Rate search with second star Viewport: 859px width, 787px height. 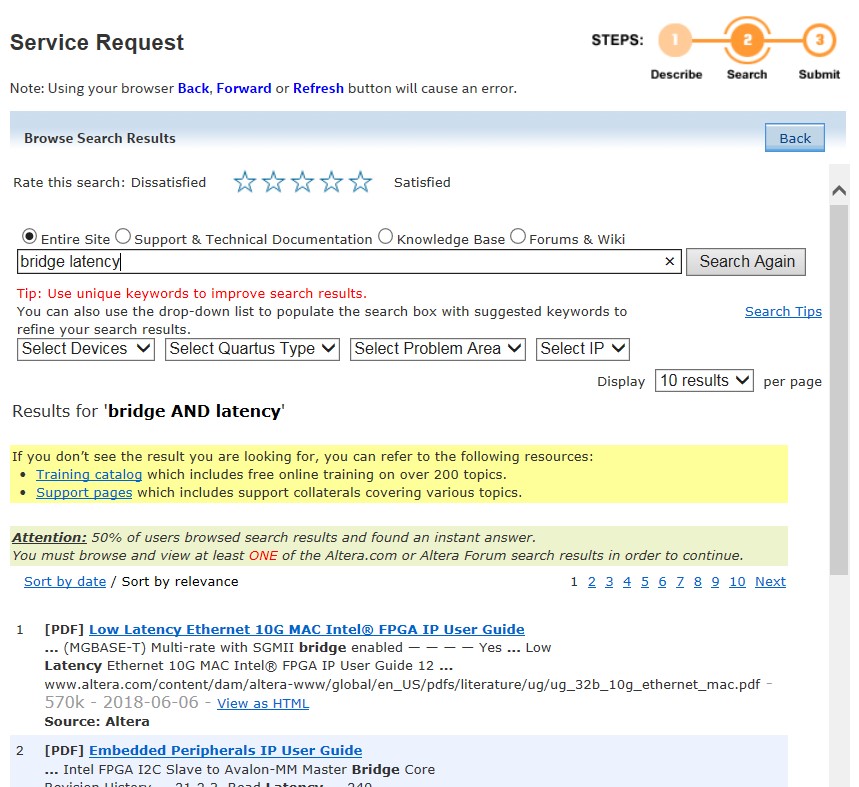(x=273, y=182)
